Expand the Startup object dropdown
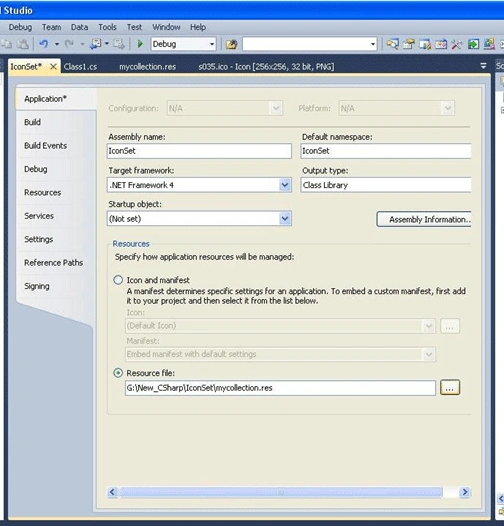 click(x=285, y=219)
